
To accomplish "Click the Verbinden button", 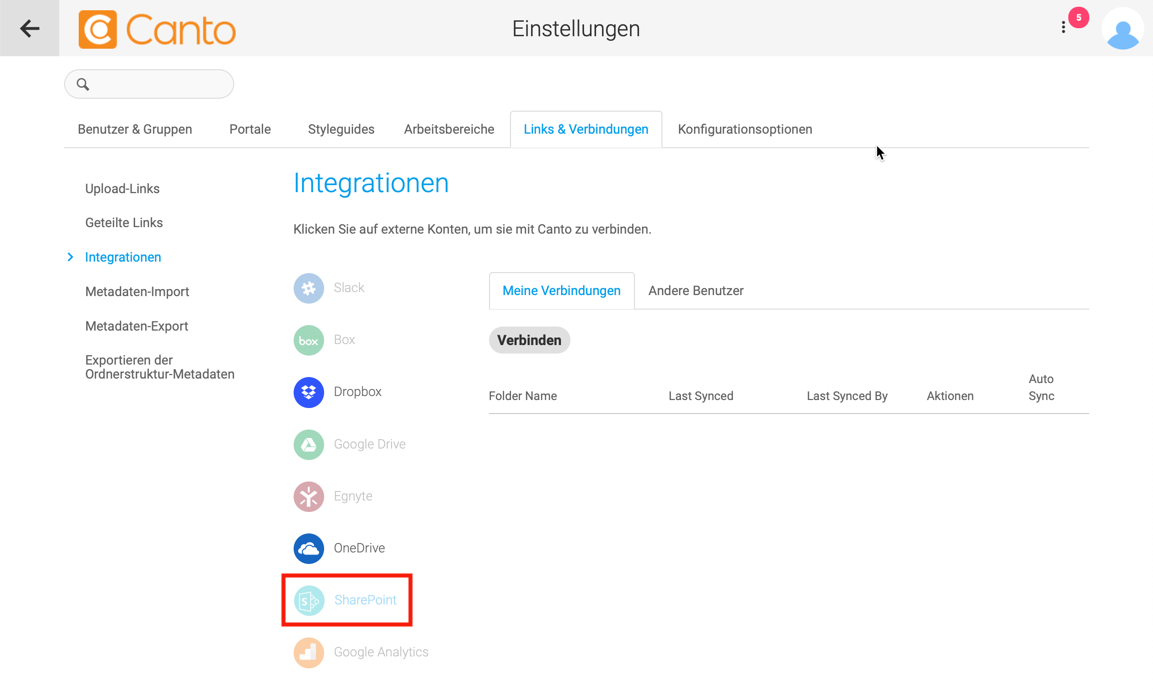I will [x=529, y=340].
